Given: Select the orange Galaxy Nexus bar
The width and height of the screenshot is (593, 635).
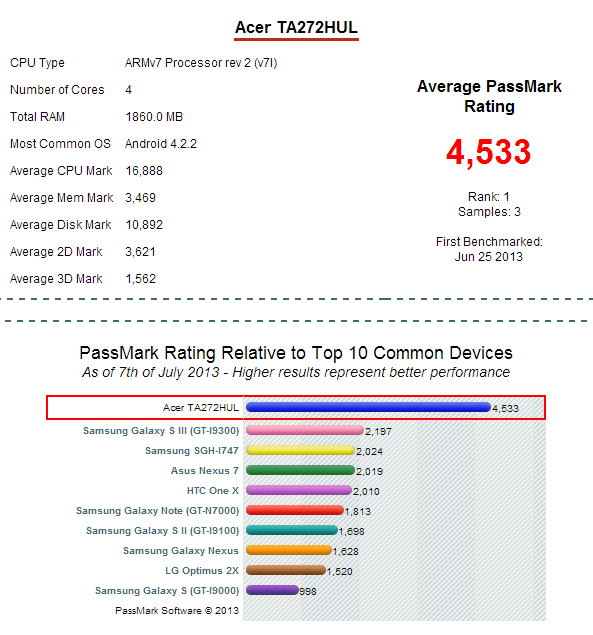Looking at the screenshot, I should coord(289,550).
